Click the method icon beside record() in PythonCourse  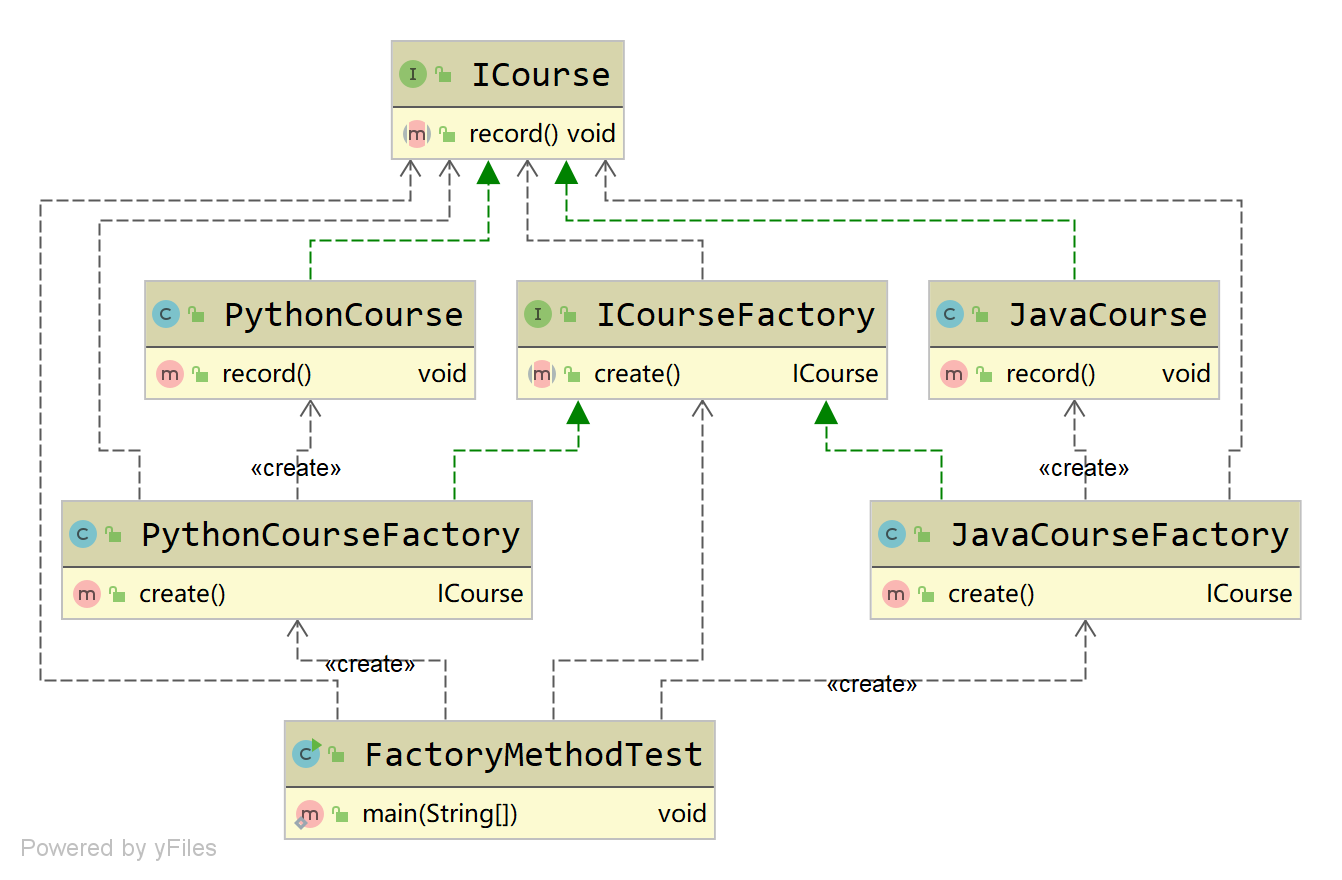pos(170,374)
